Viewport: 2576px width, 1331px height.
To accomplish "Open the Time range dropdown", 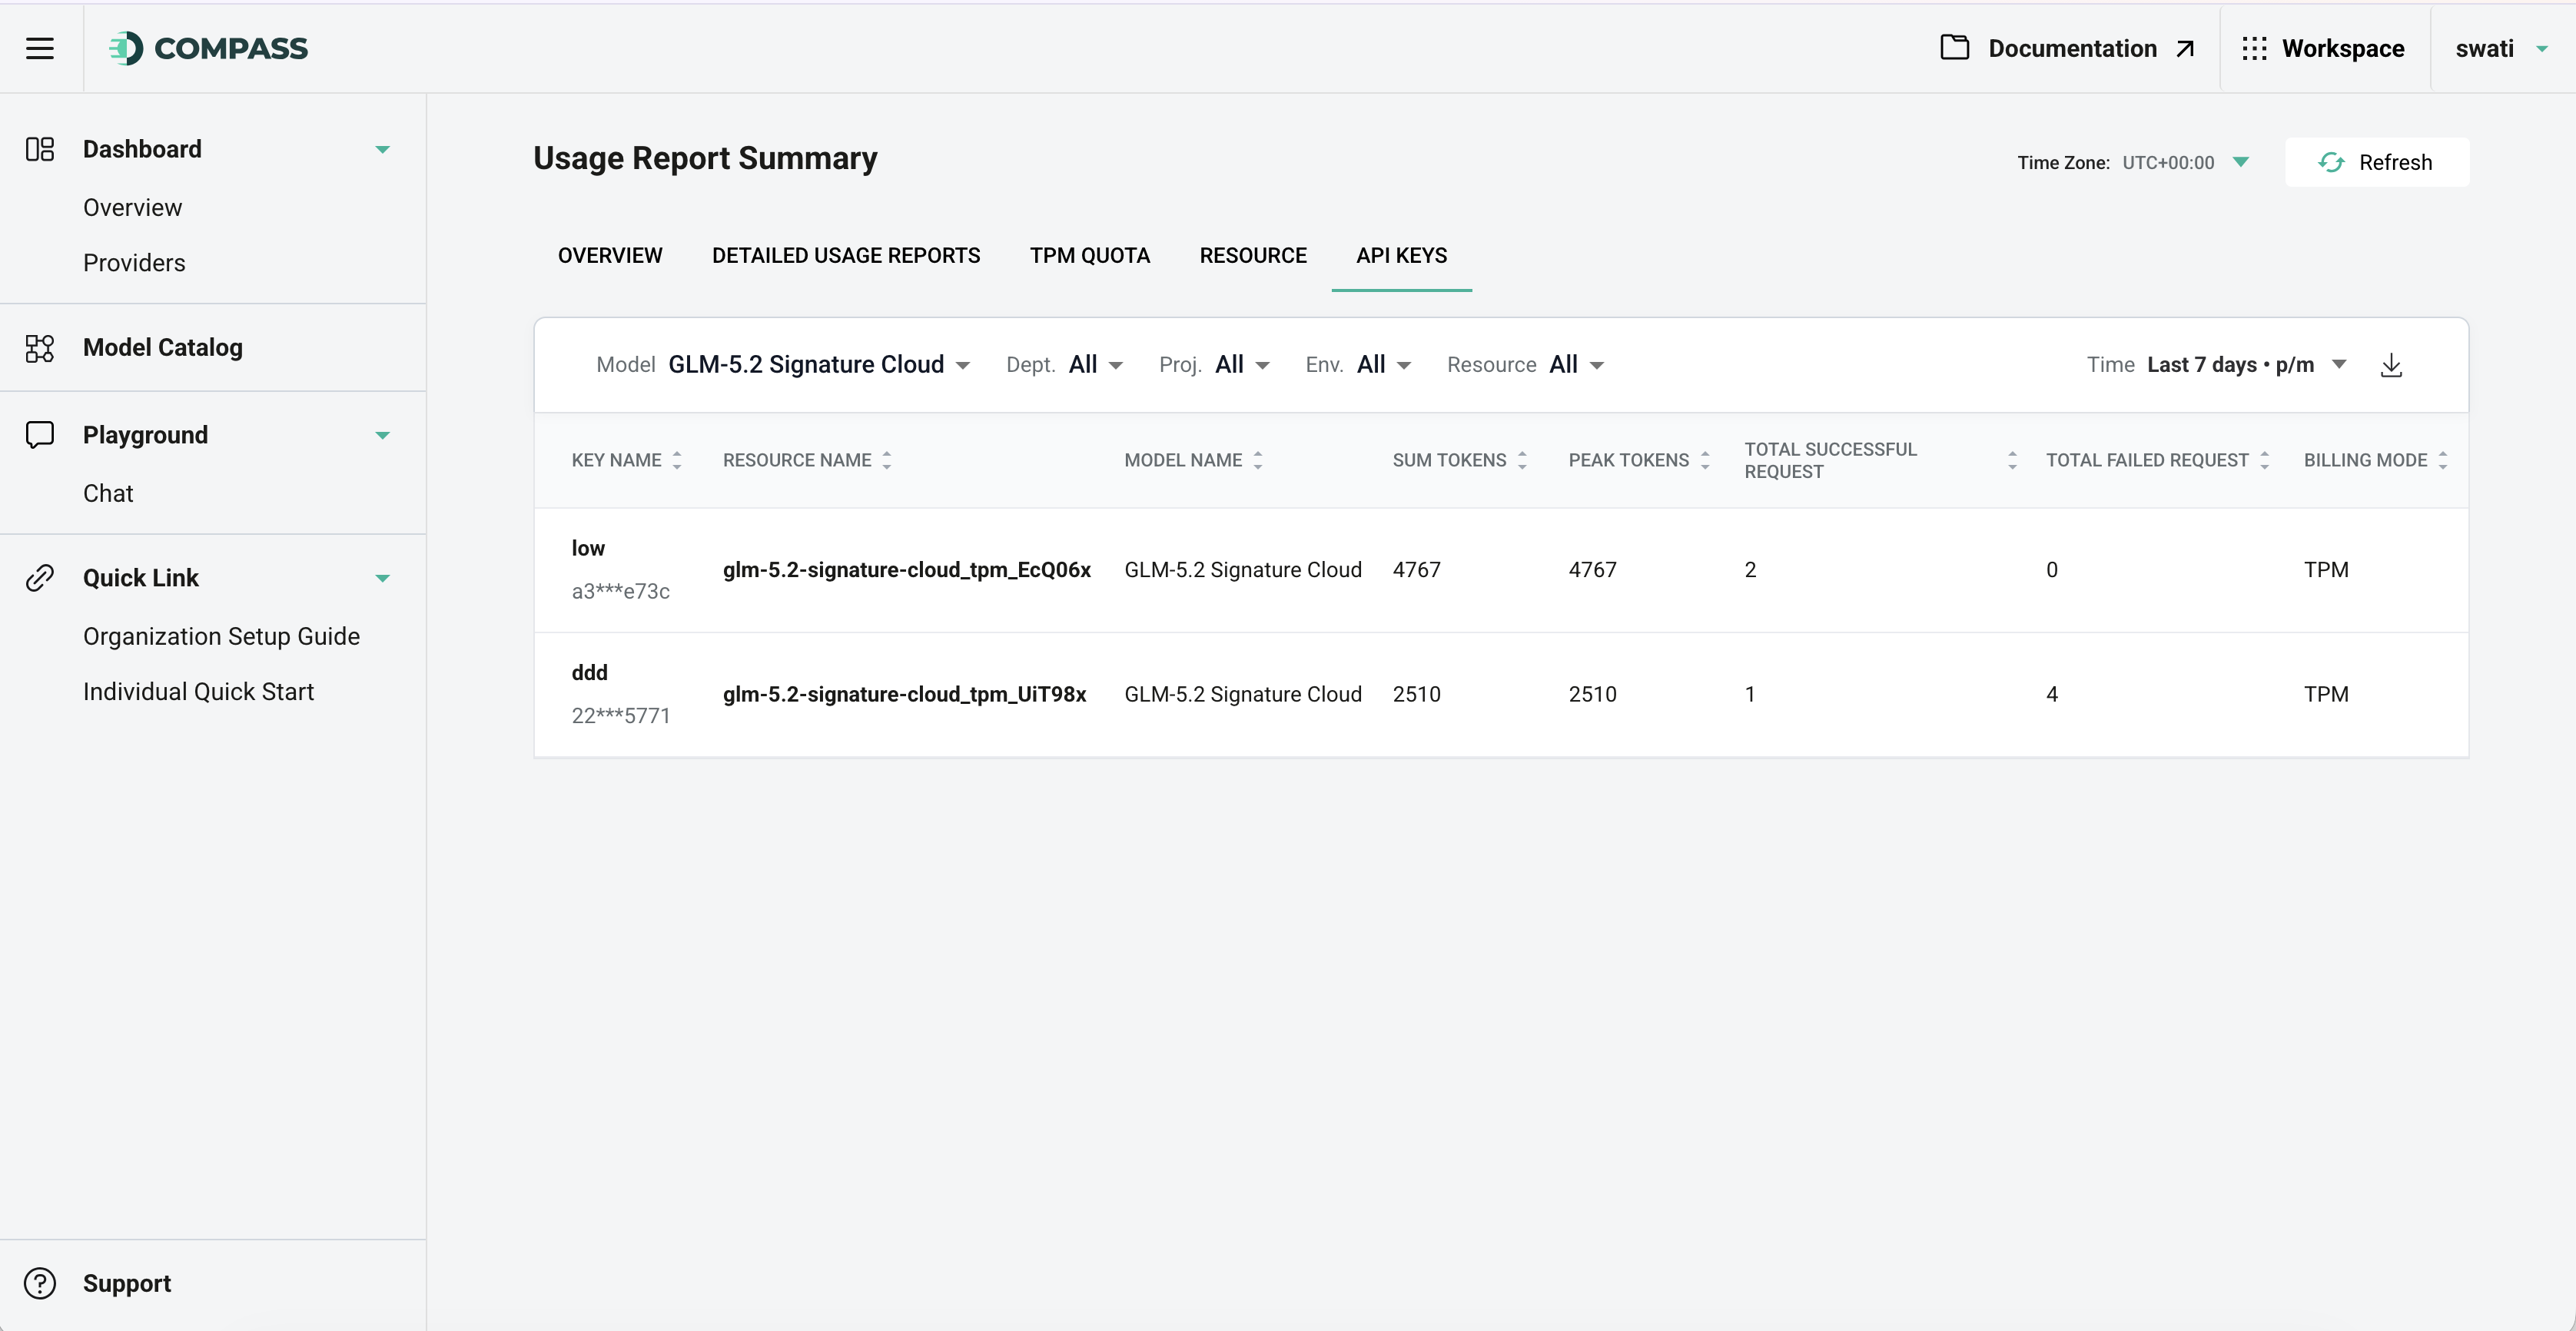I will (x=2247, y=365).
